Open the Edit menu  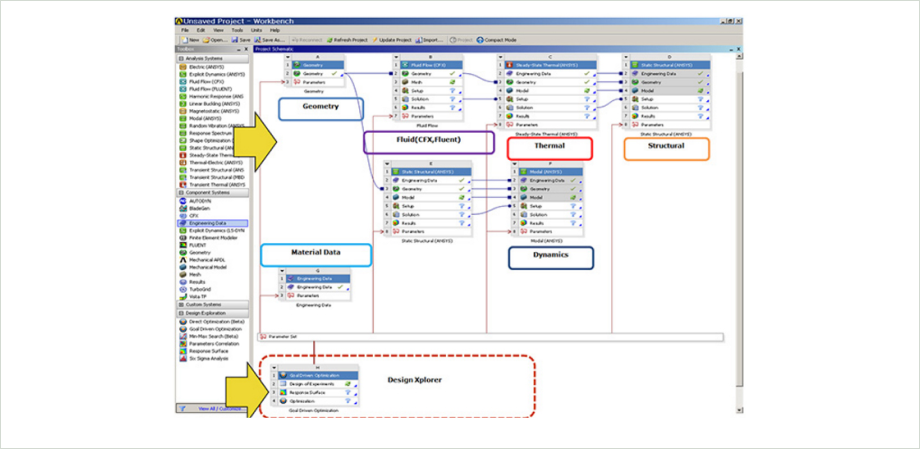201,30
